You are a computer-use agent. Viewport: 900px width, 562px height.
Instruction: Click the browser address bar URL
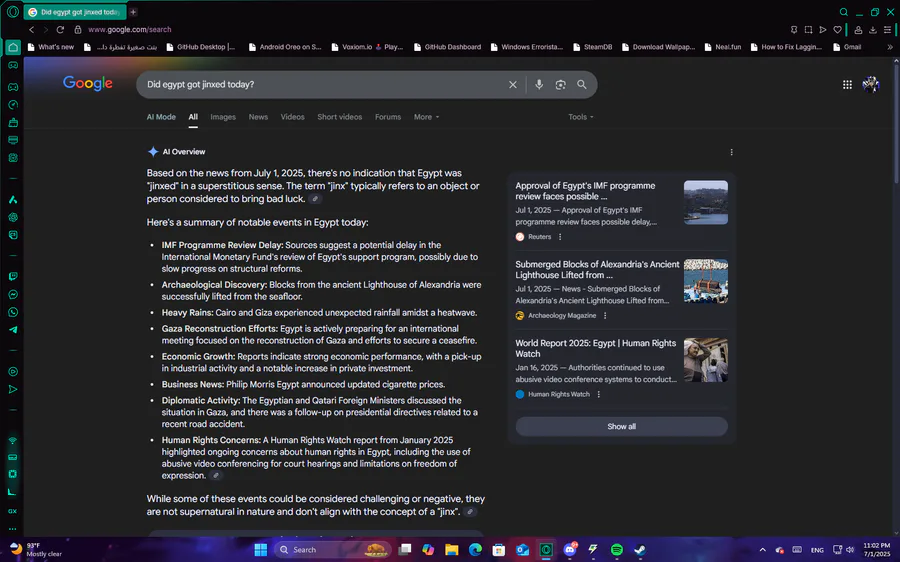[130, 29]
